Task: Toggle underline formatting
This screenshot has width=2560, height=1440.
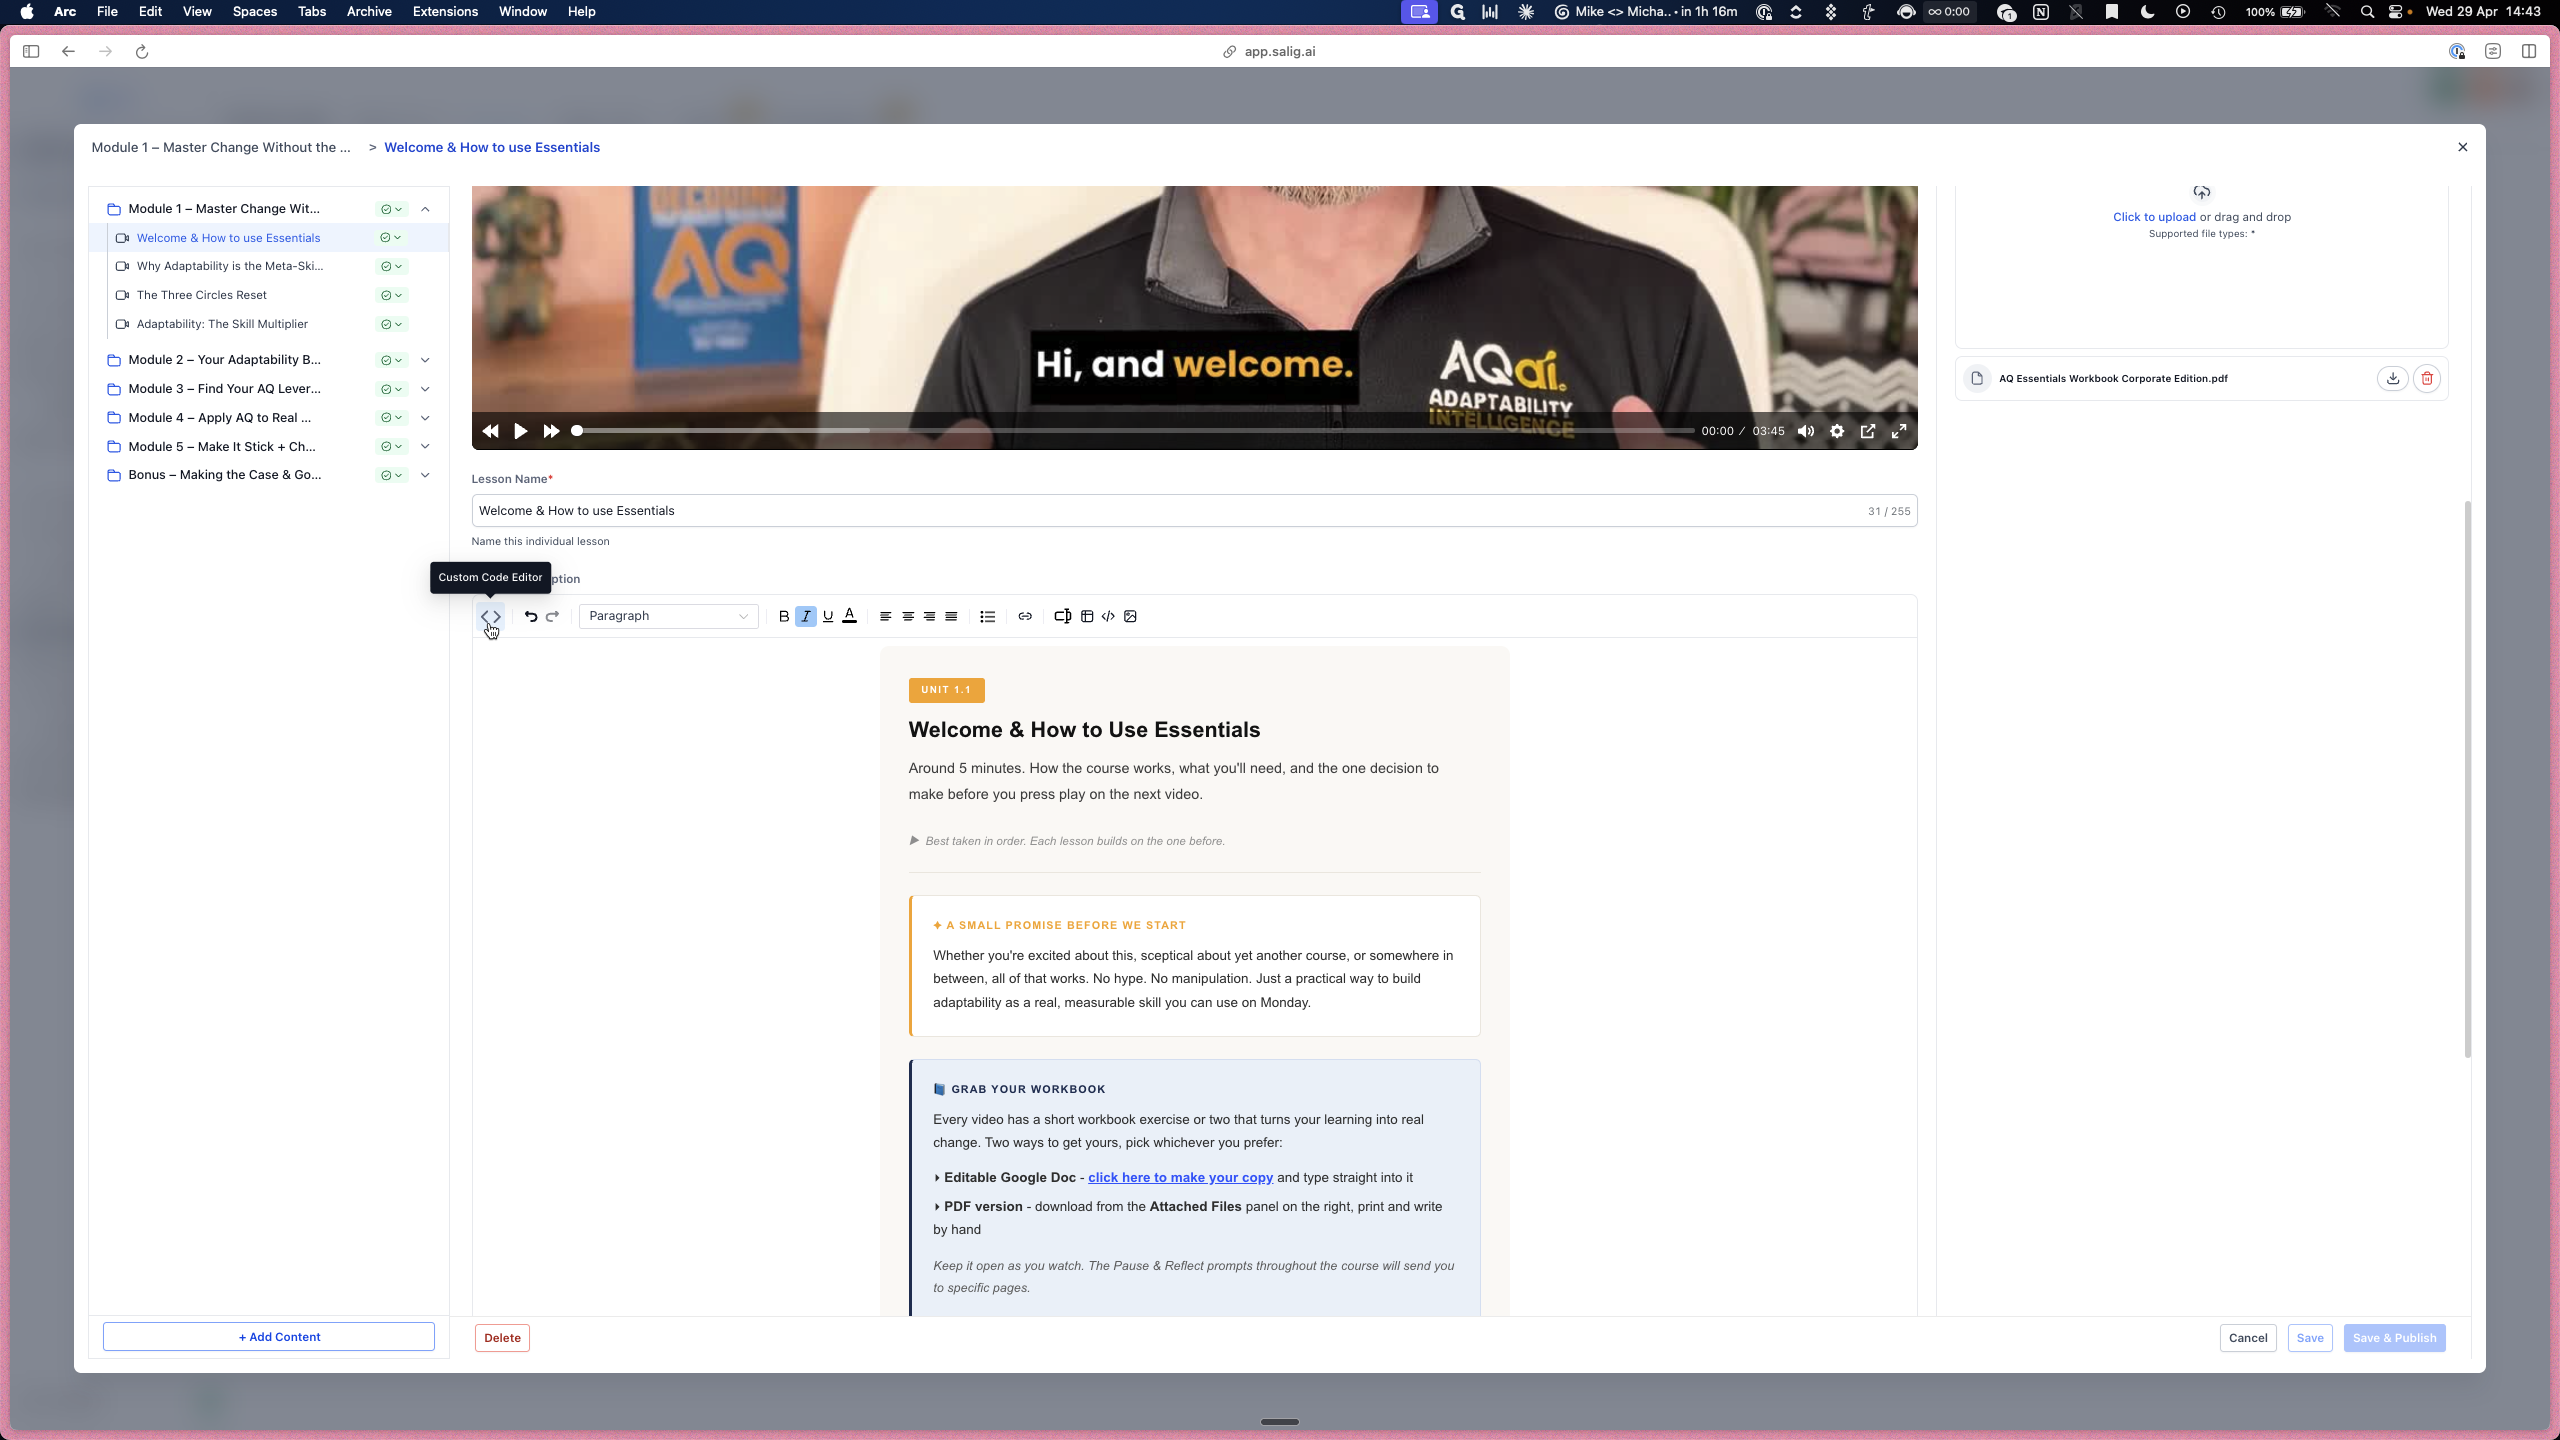Action: [x=828, y=616]
